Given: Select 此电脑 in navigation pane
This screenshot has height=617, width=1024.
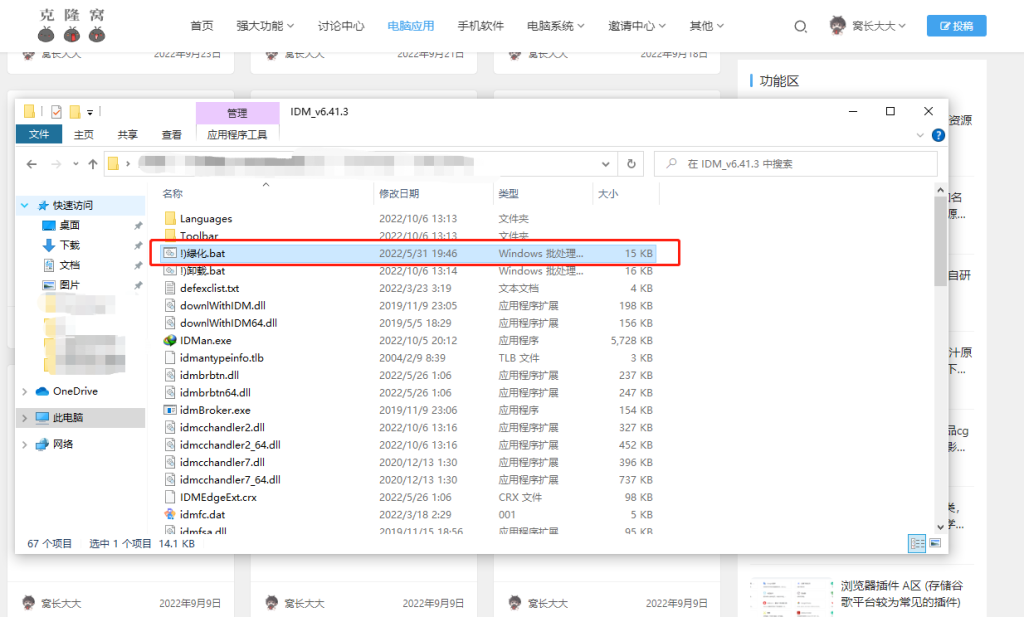Looking at the screenshot, I should click(x=68, y=418).
